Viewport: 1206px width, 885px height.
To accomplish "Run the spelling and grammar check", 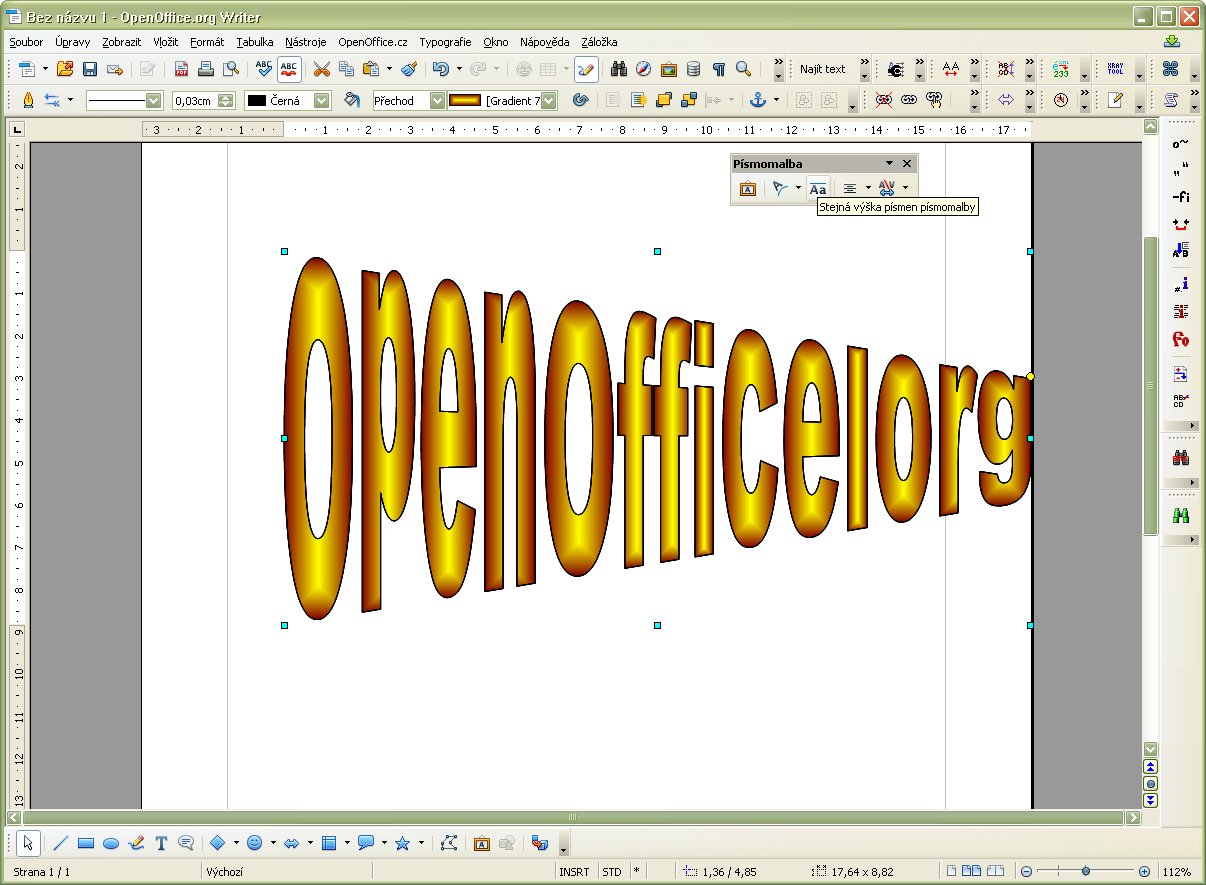I will [x=264, y=69].
